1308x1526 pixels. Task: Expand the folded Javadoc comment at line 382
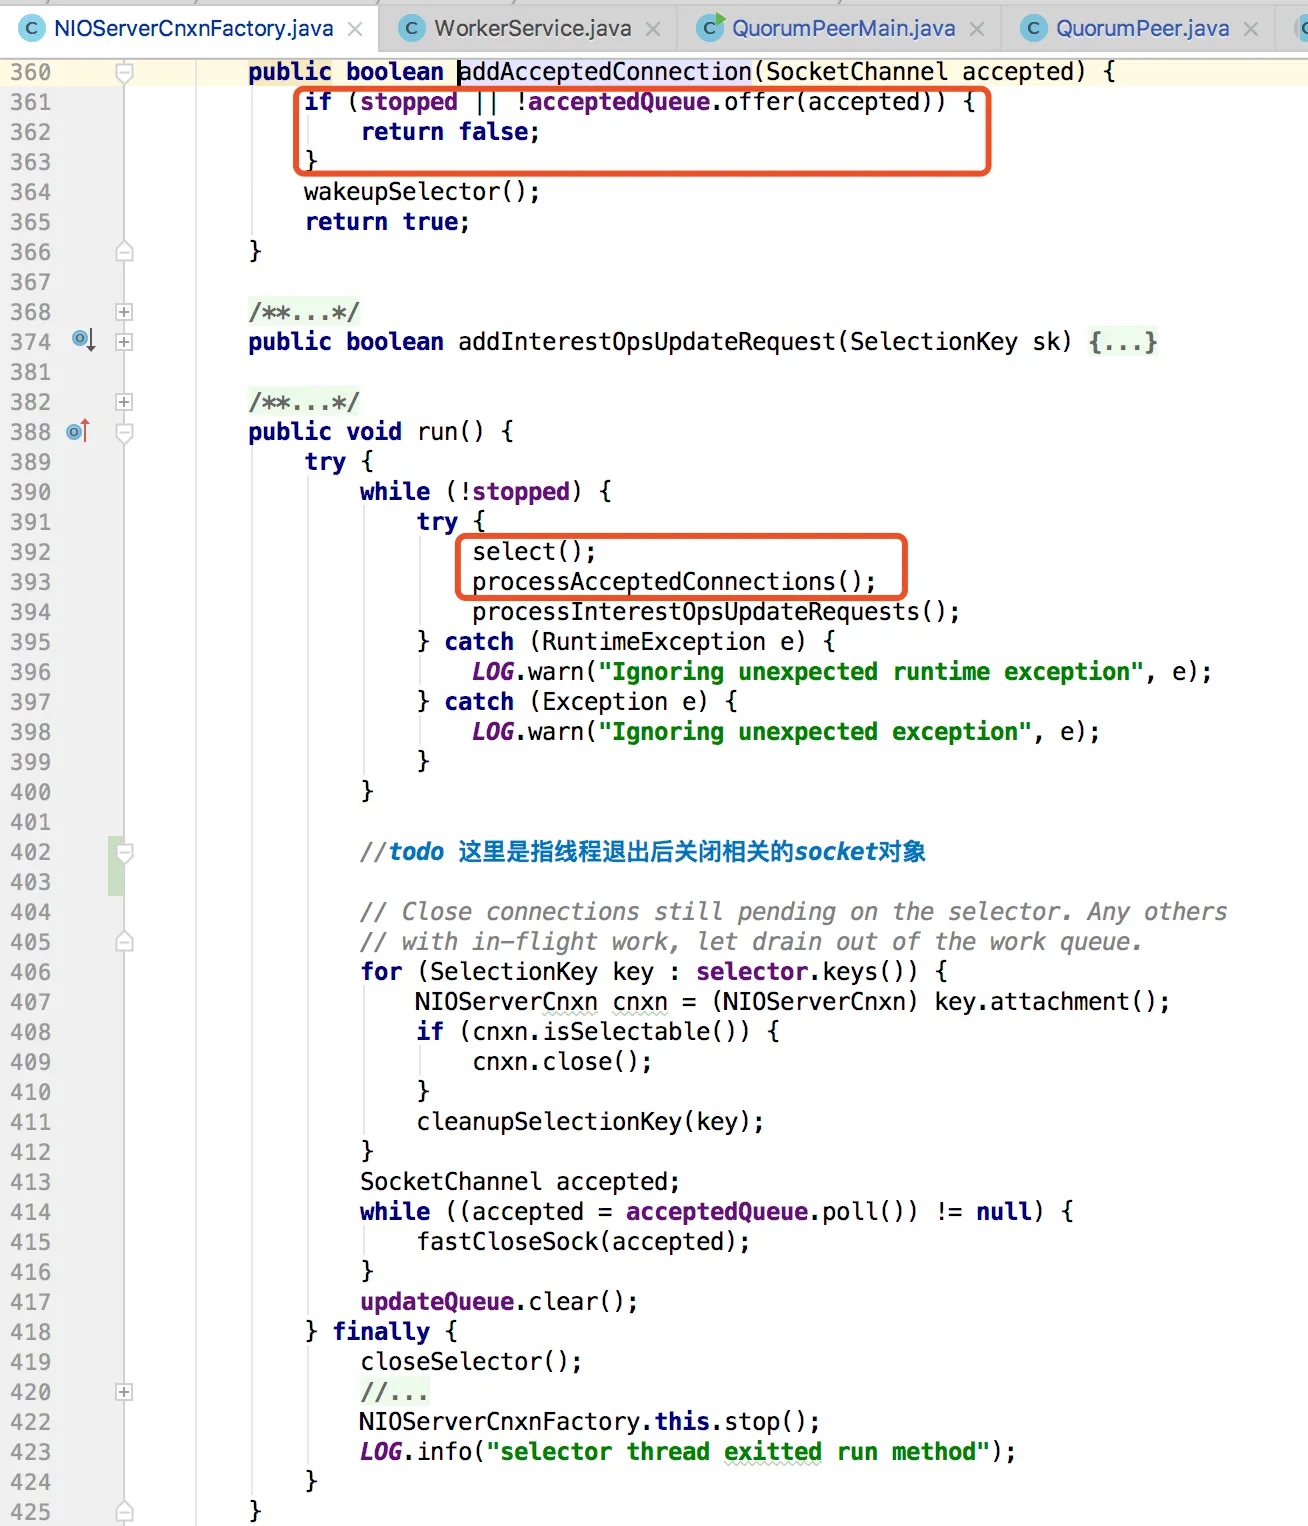click(124, 402)
